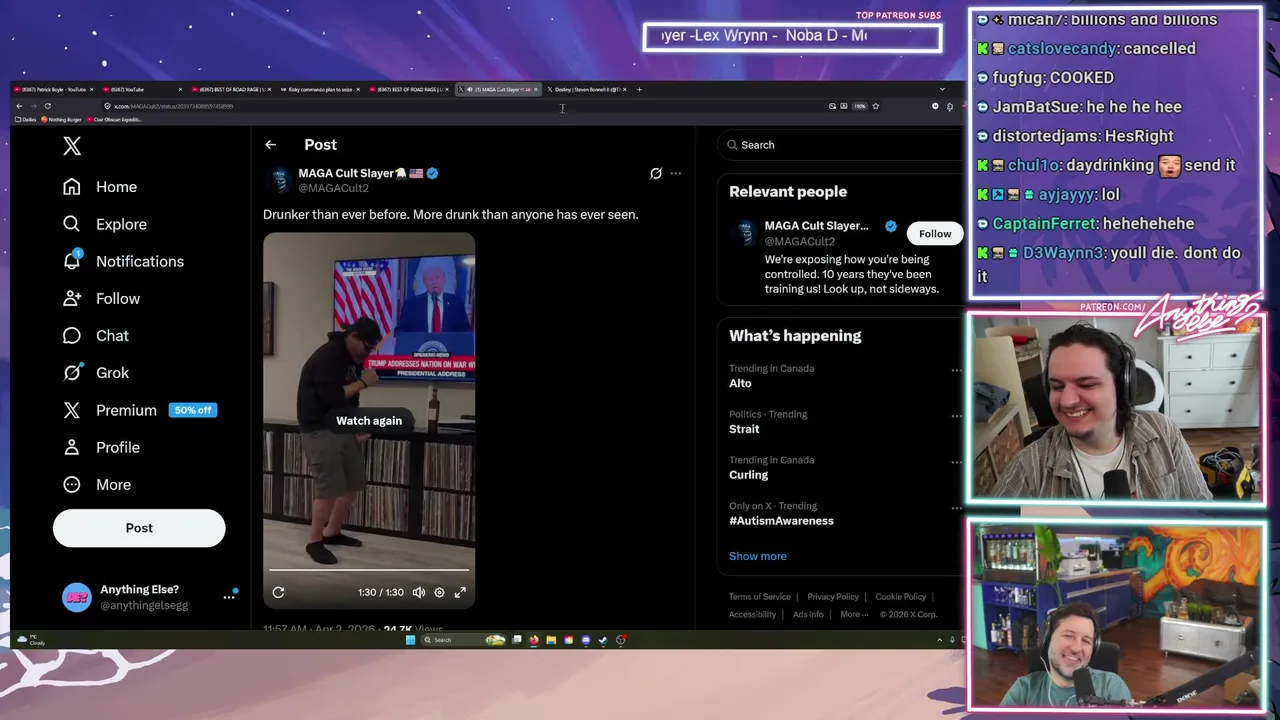
Task: Open more options for Strait trend
Action: pos(956,417)
